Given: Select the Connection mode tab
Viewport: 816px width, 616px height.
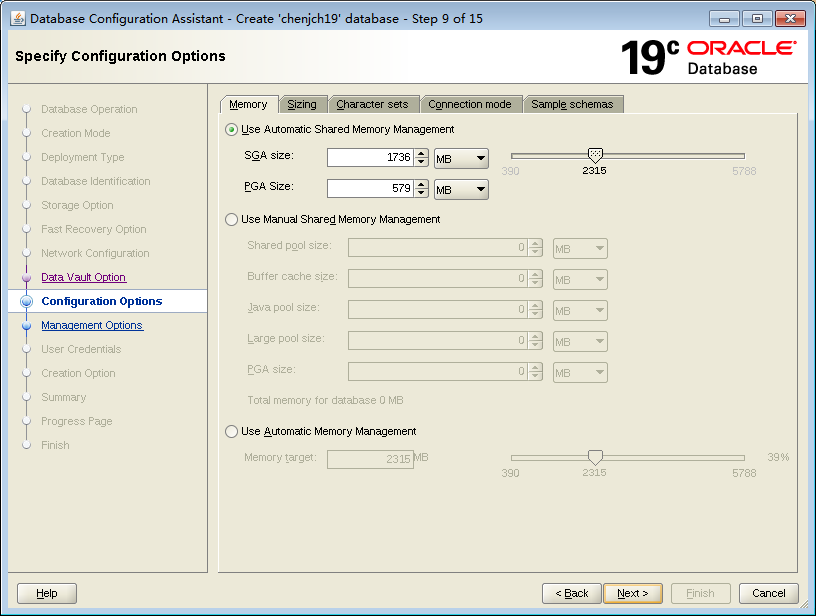Looking at the screenshot, I should [x=471, y=103].
